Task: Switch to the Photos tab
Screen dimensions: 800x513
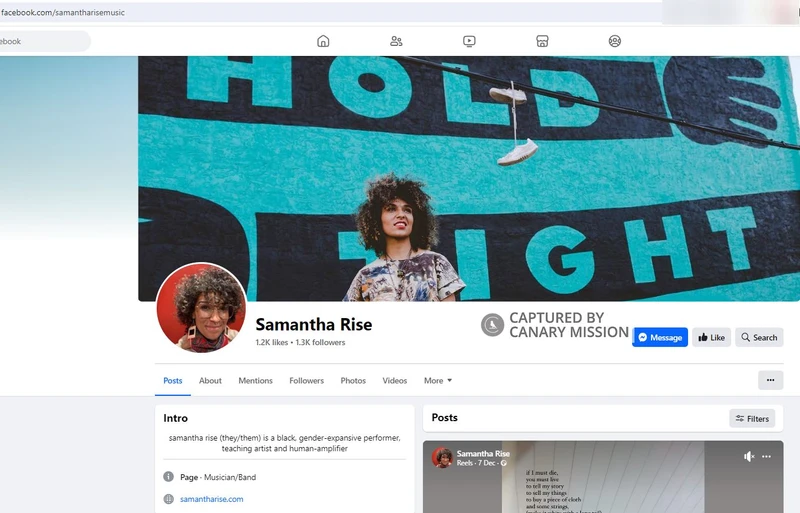Action: (353, 381)
